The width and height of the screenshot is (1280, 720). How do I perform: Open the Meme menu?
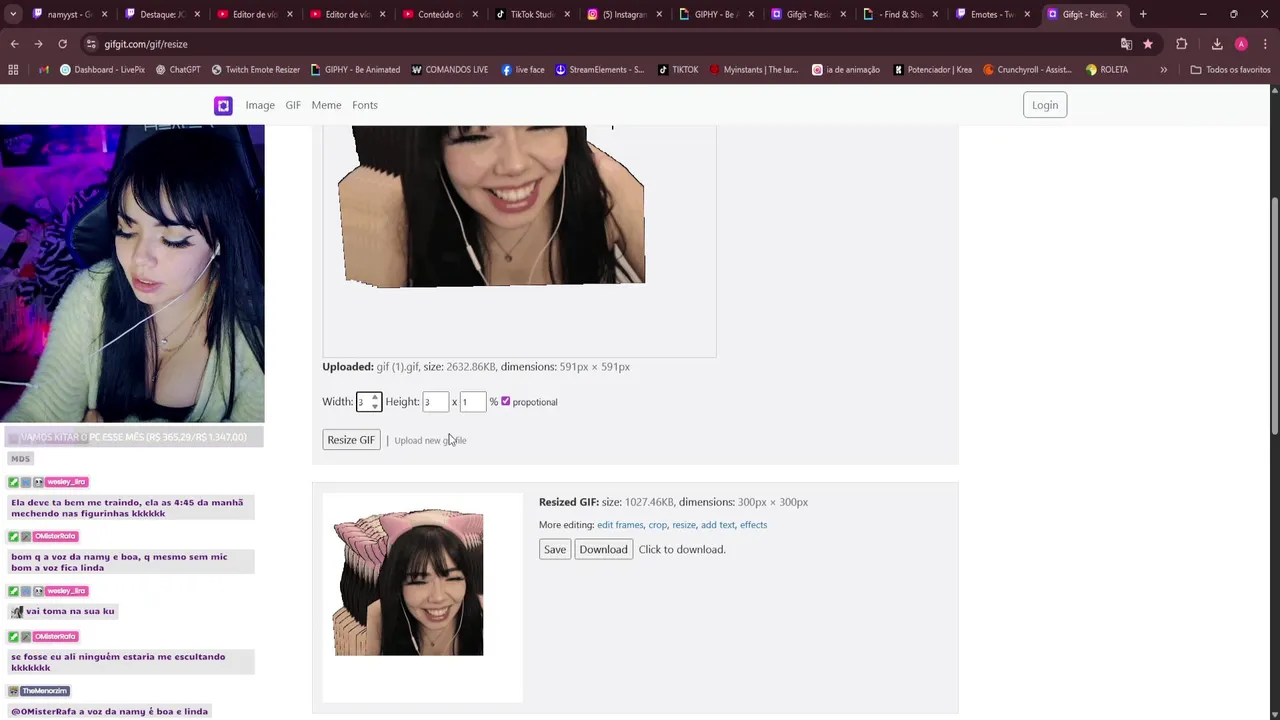pos(326,105)
